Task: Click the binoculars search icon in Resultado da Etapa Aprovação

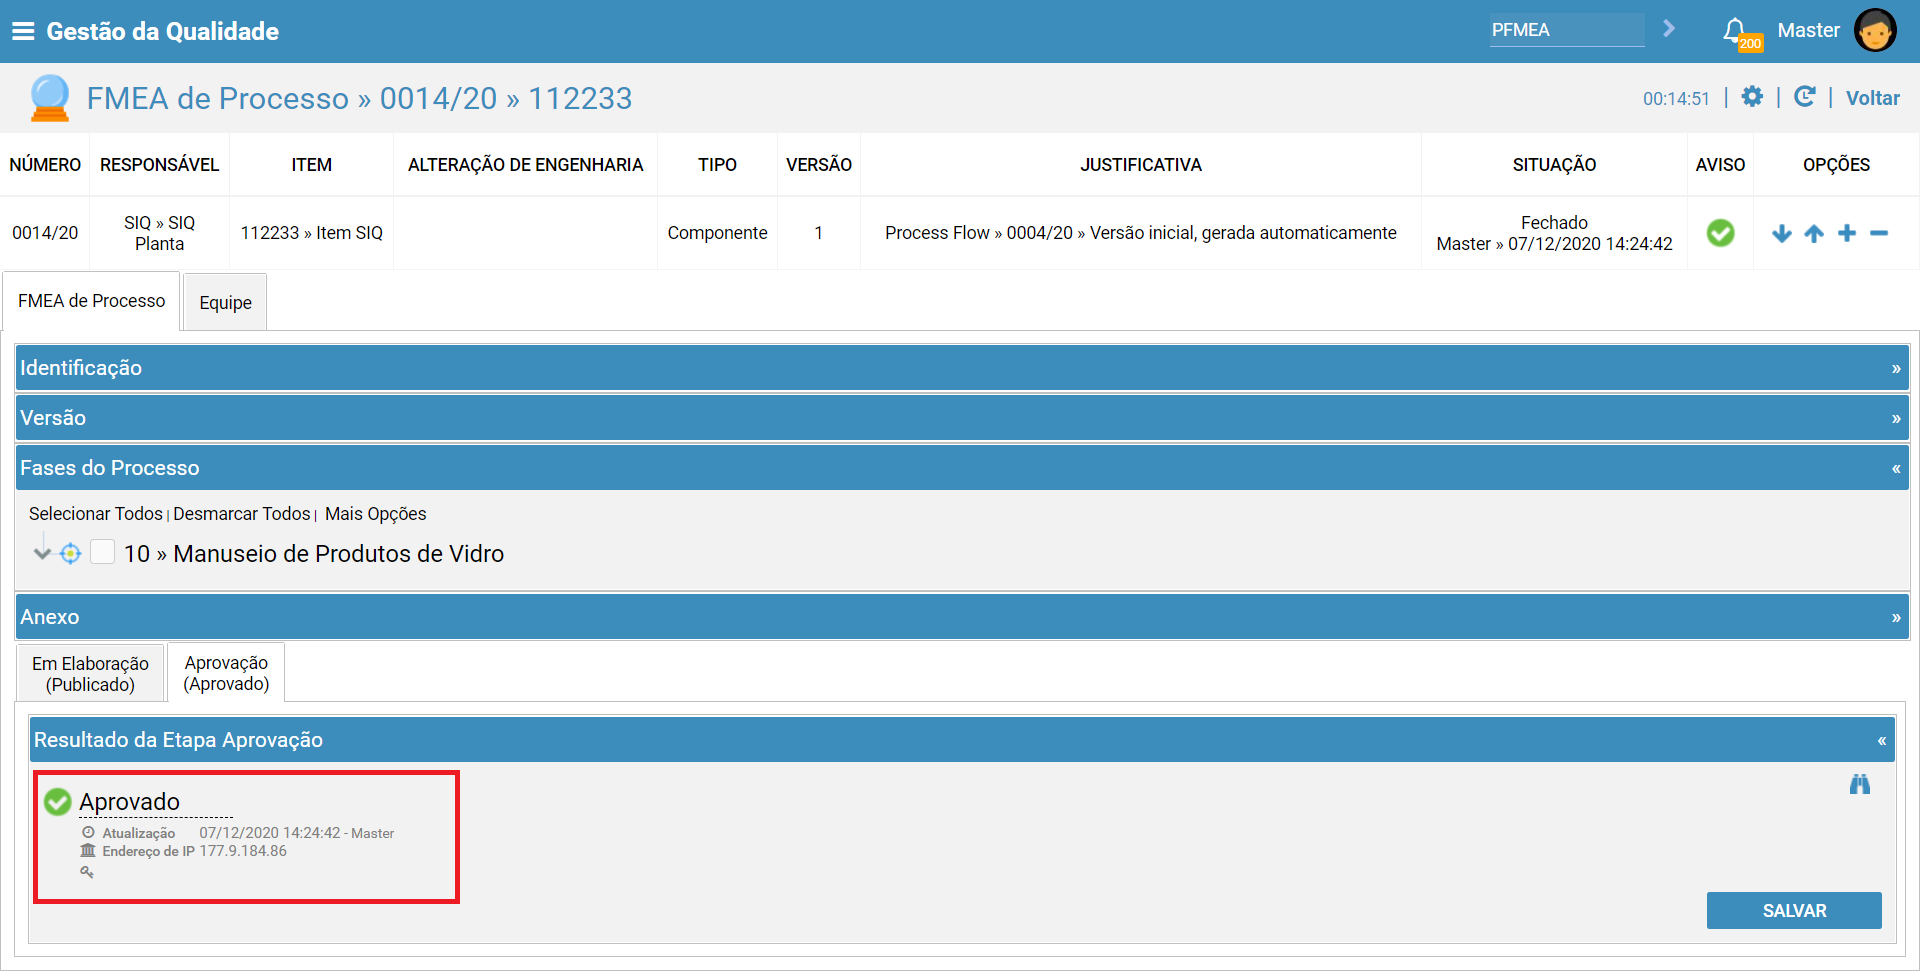Action: click(x=1860, y=784)
